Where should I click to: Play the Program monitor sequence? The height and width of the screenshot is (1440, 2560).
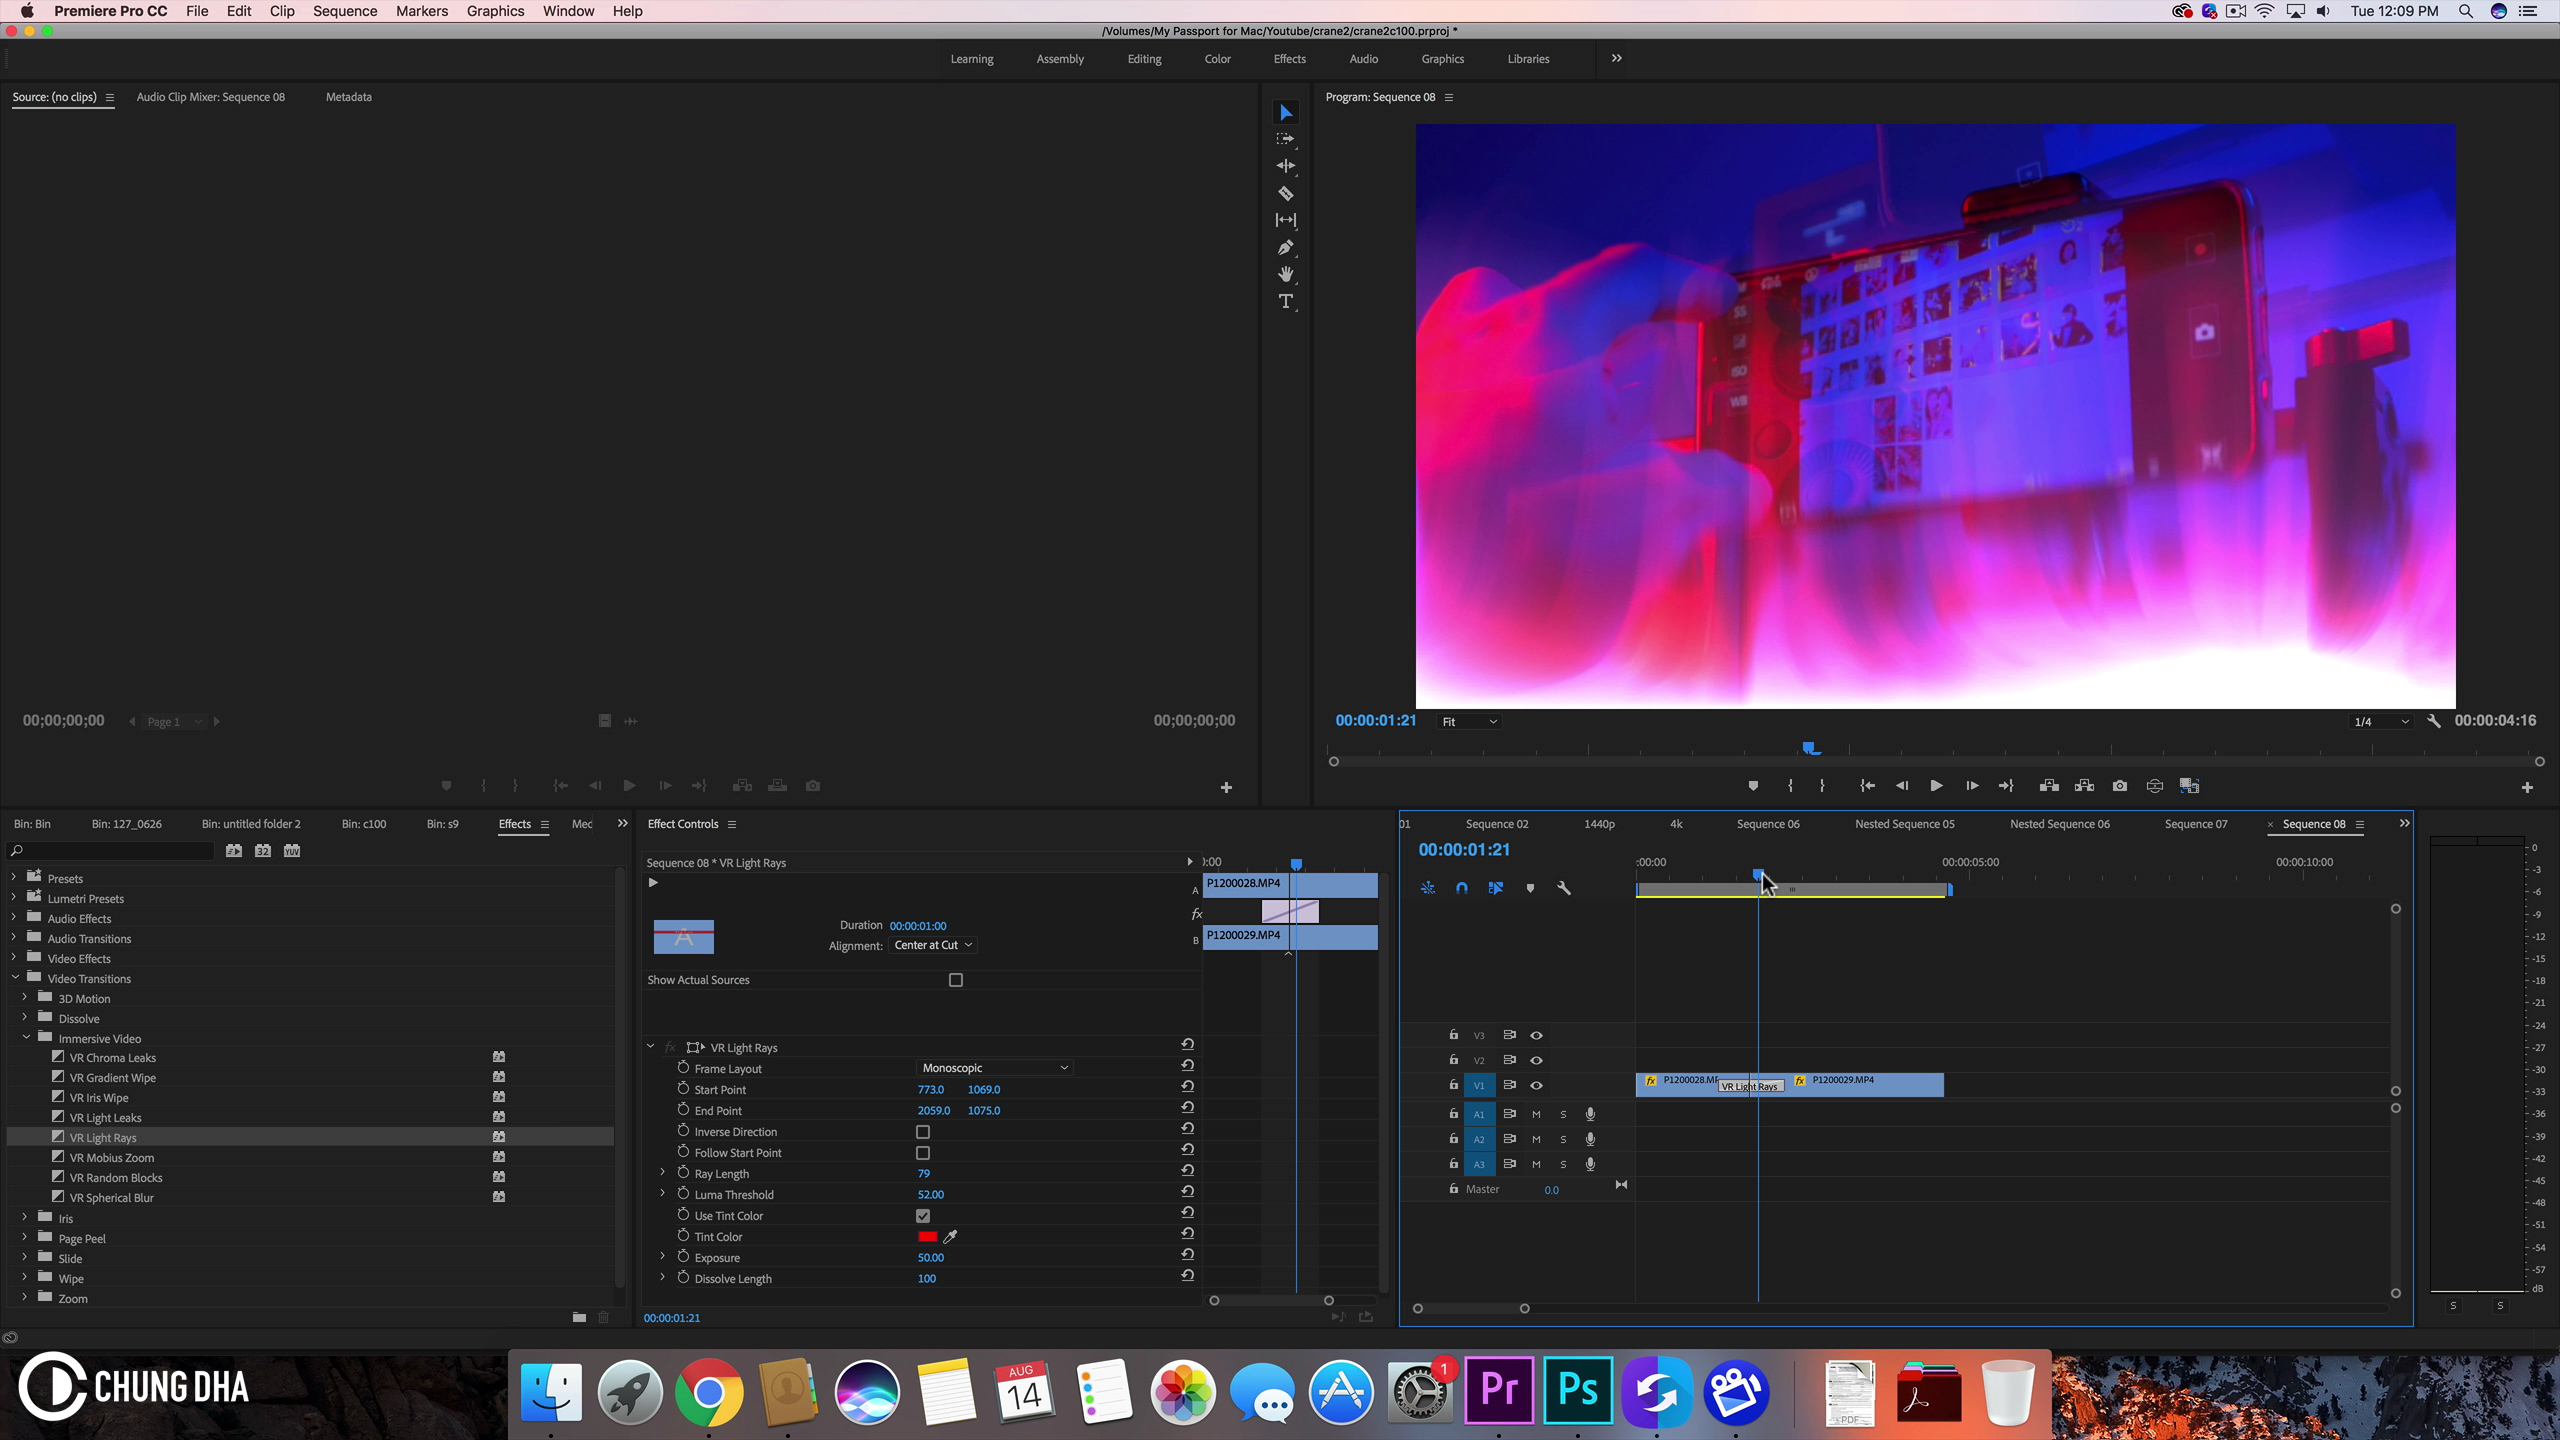pos(1936,786)
